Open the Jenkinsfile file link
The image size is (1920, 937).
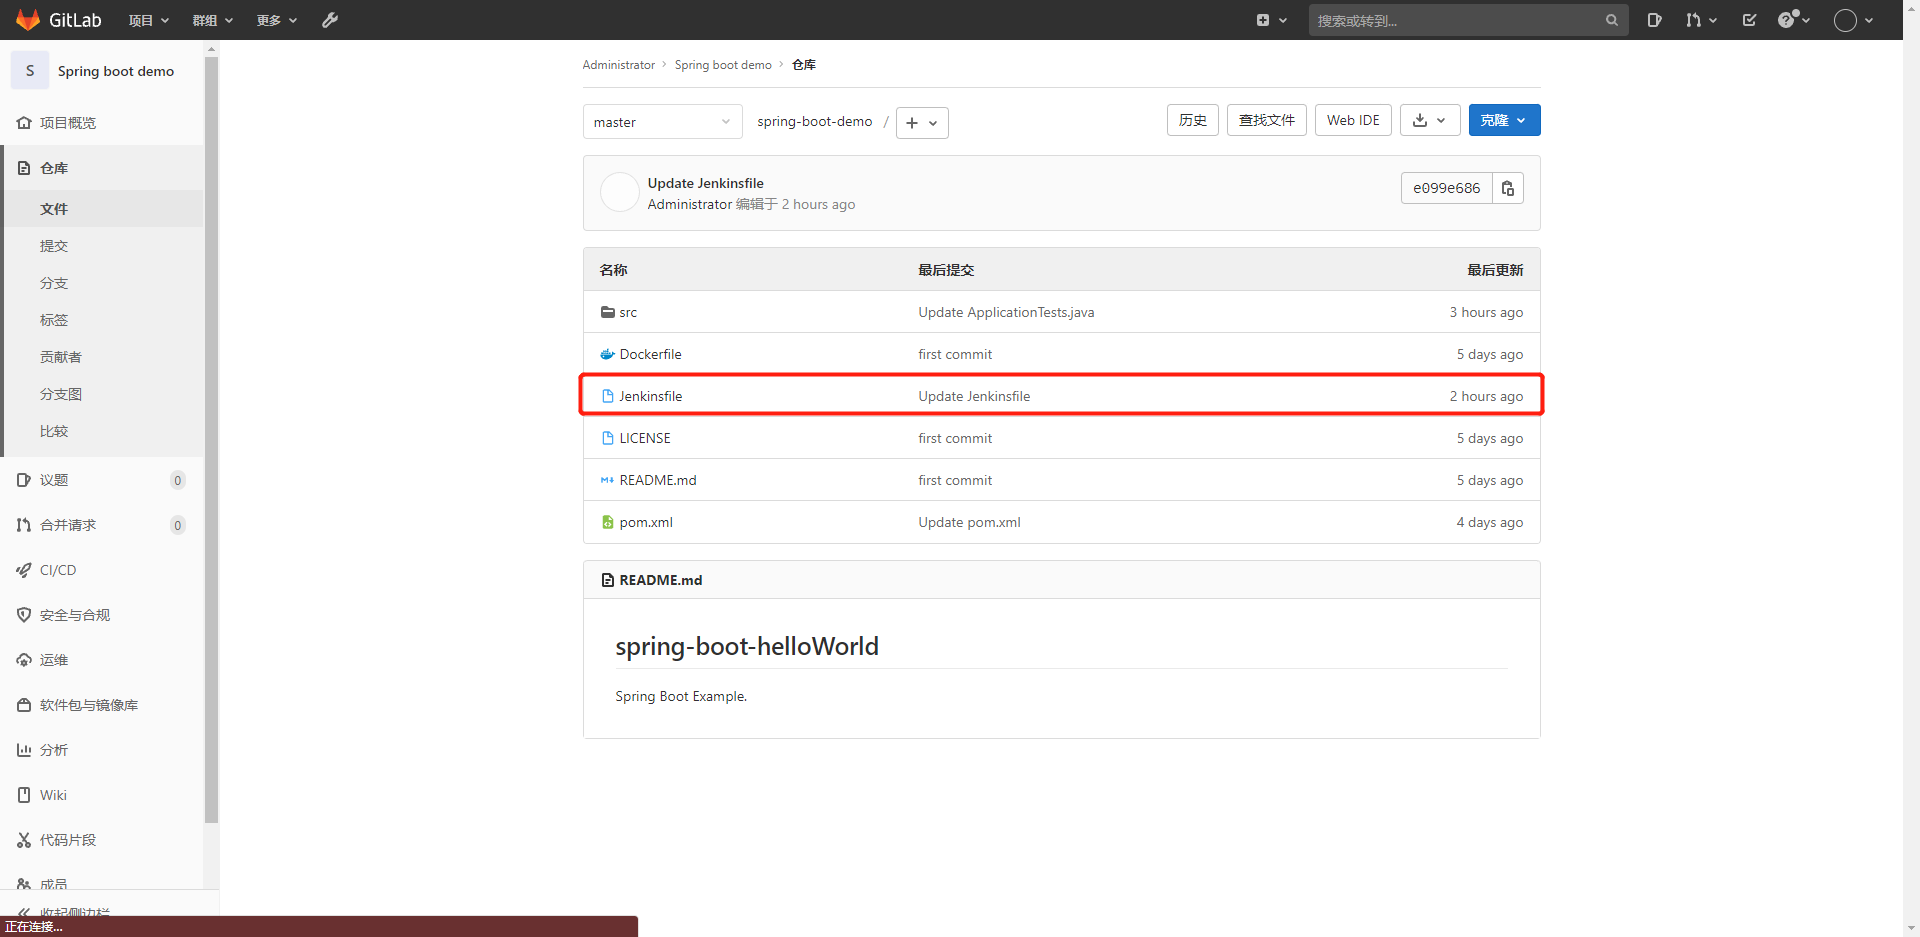pos(650,396)
